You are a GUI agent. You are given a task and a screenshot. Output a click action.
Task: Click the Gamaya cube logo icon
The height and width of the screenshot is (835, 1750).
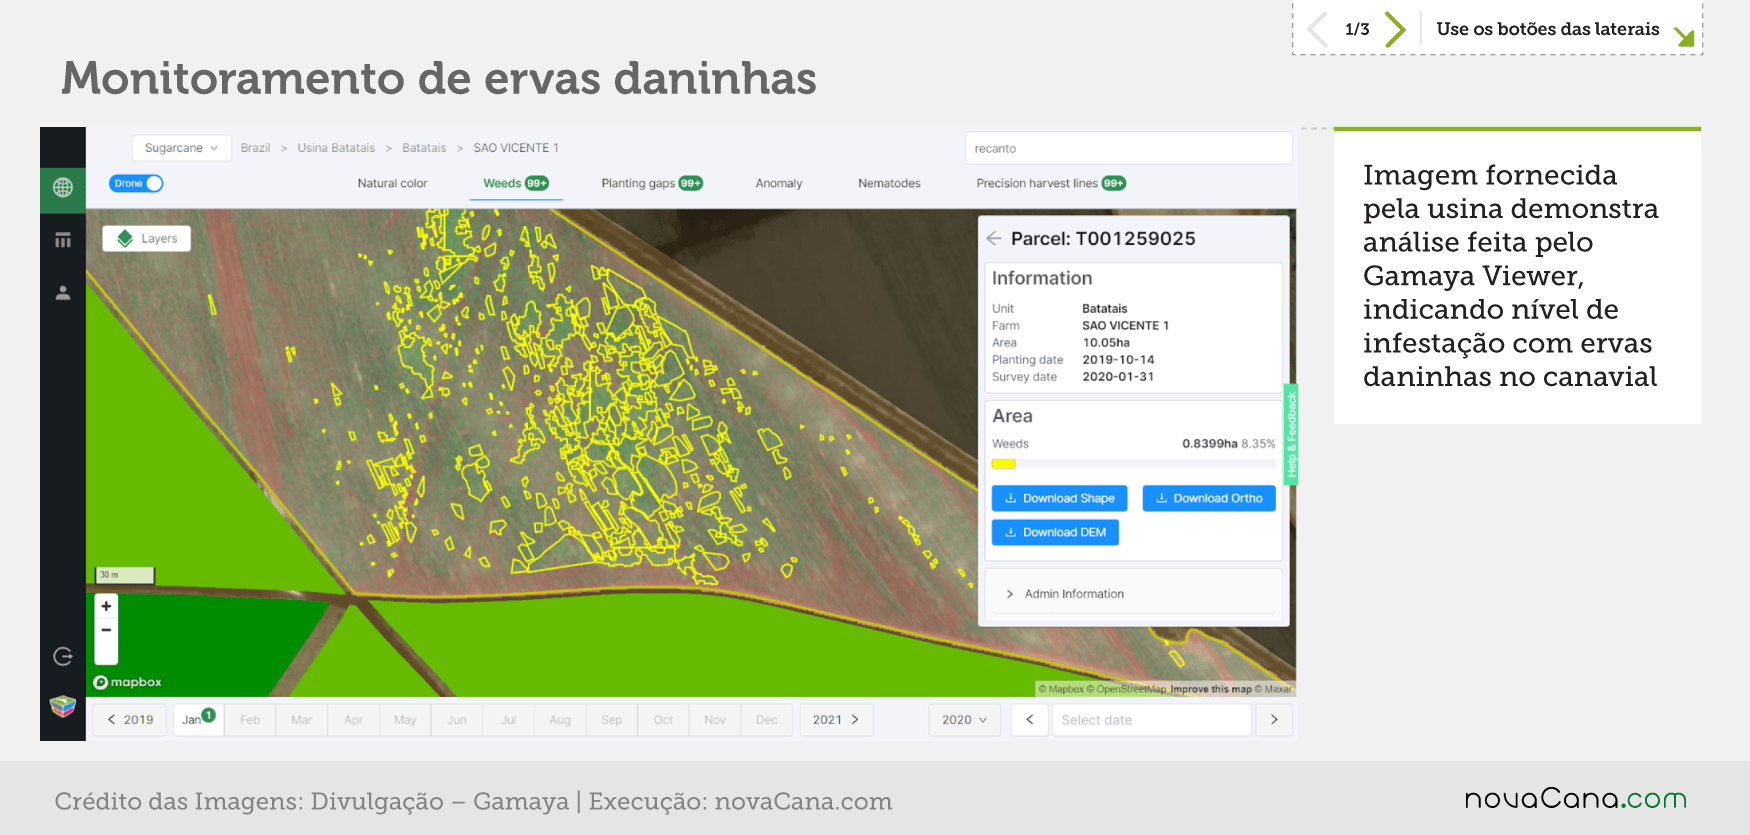(63, 707)
